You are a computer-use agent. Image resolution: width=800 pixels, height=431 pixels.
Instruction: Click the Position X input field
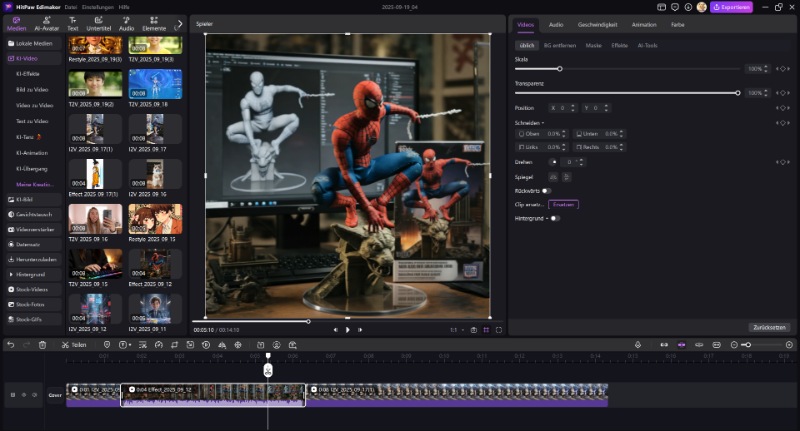tap(563, 108)
